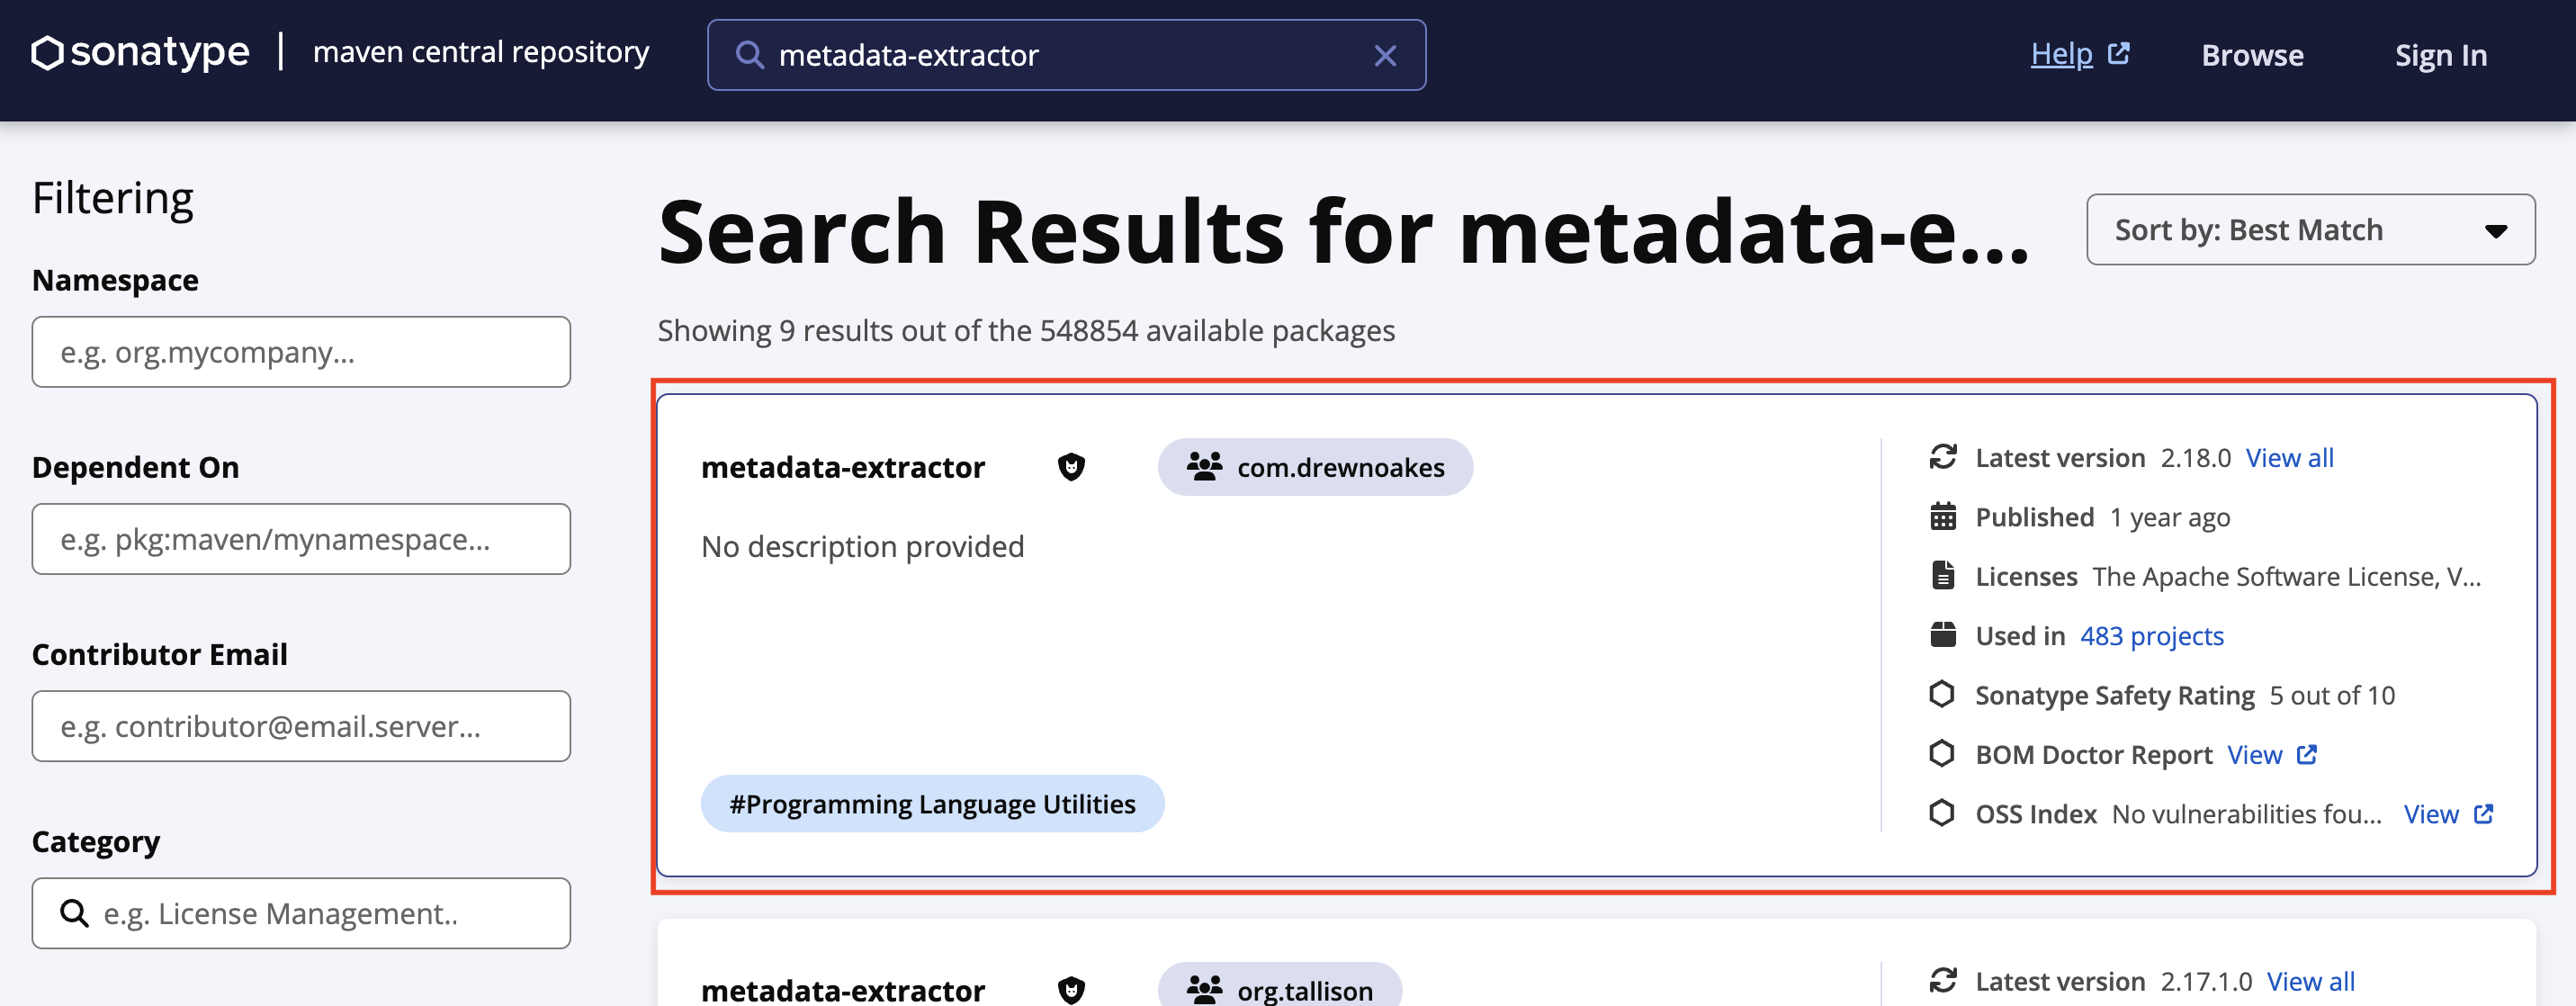Click the Licenses document icon
The image size is (2576, 1006).
[1942, 575]
